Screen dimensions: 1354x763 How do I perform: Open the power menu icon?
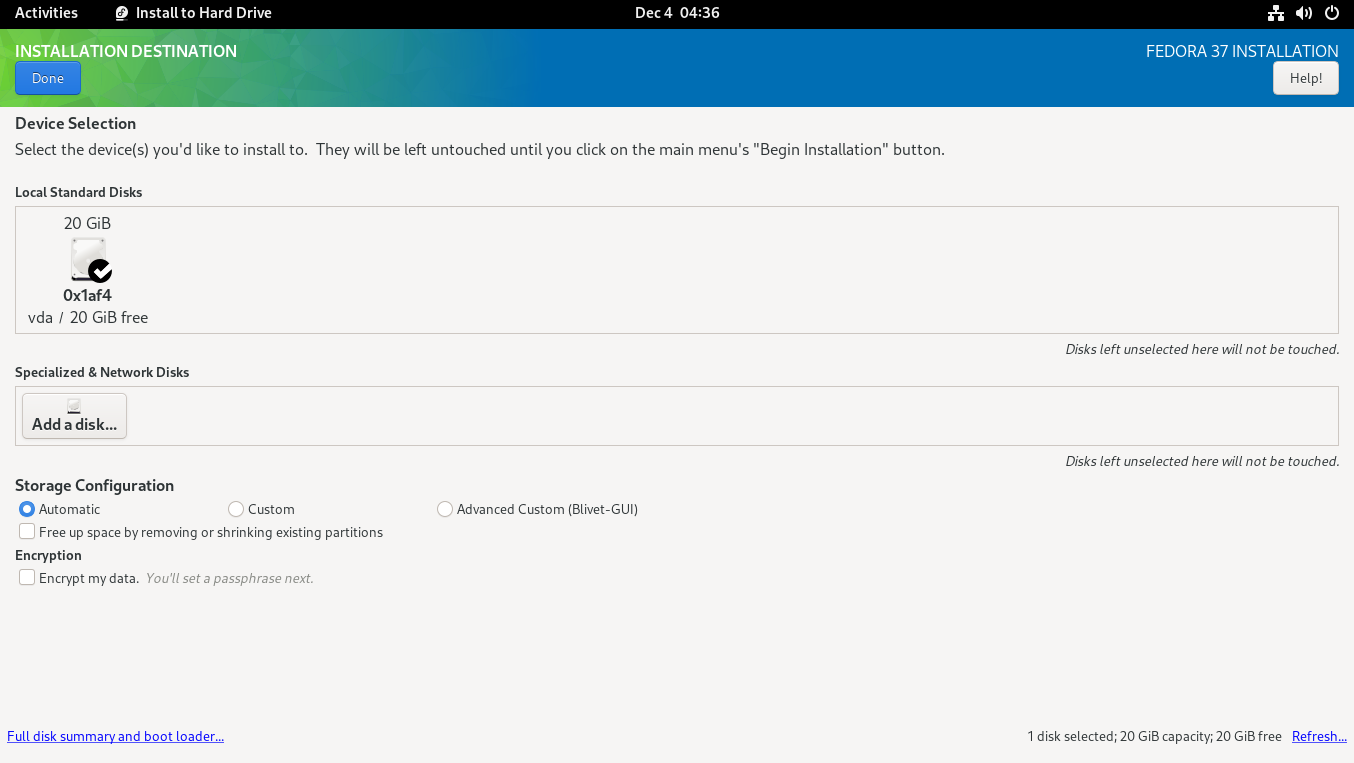point(1332,13)
